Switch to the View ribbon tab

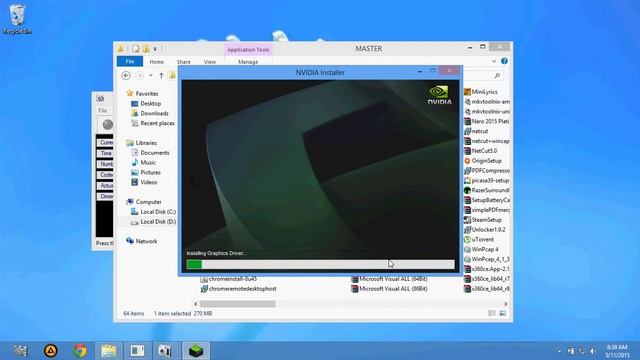(x=210, y=62)
